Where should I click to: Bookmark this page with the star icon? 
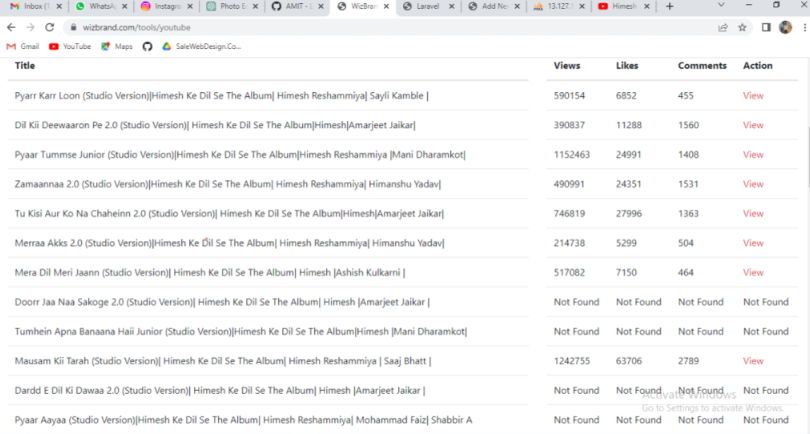click(x=742, y=27)
